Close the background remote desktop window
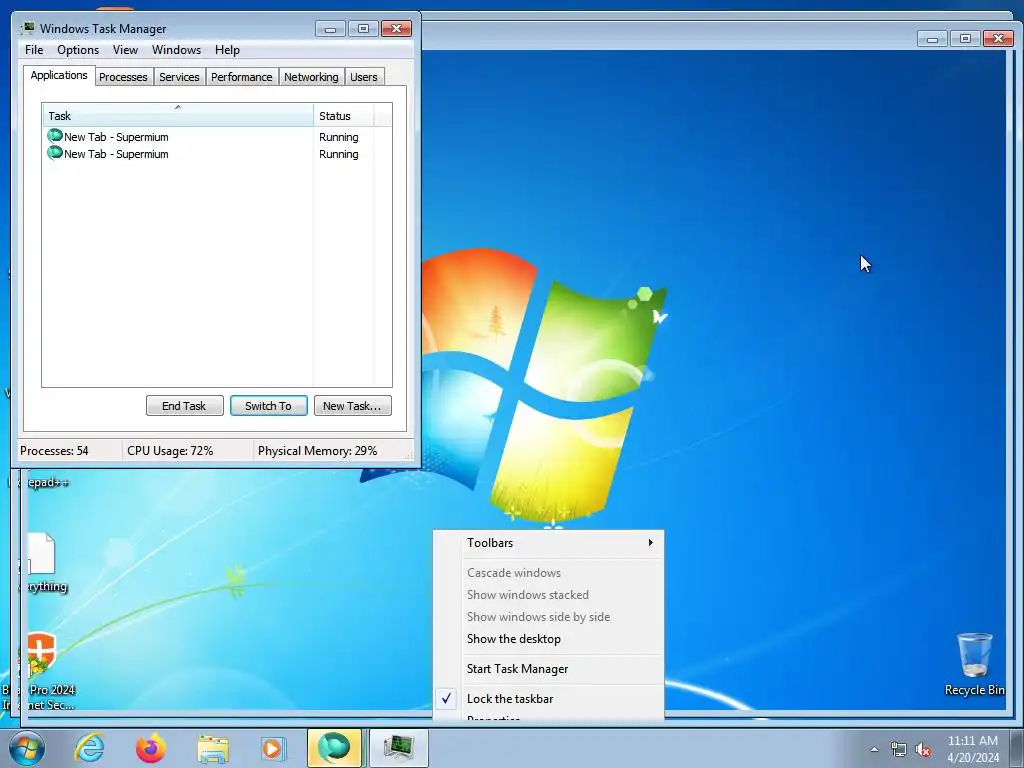 pos(998,39)
